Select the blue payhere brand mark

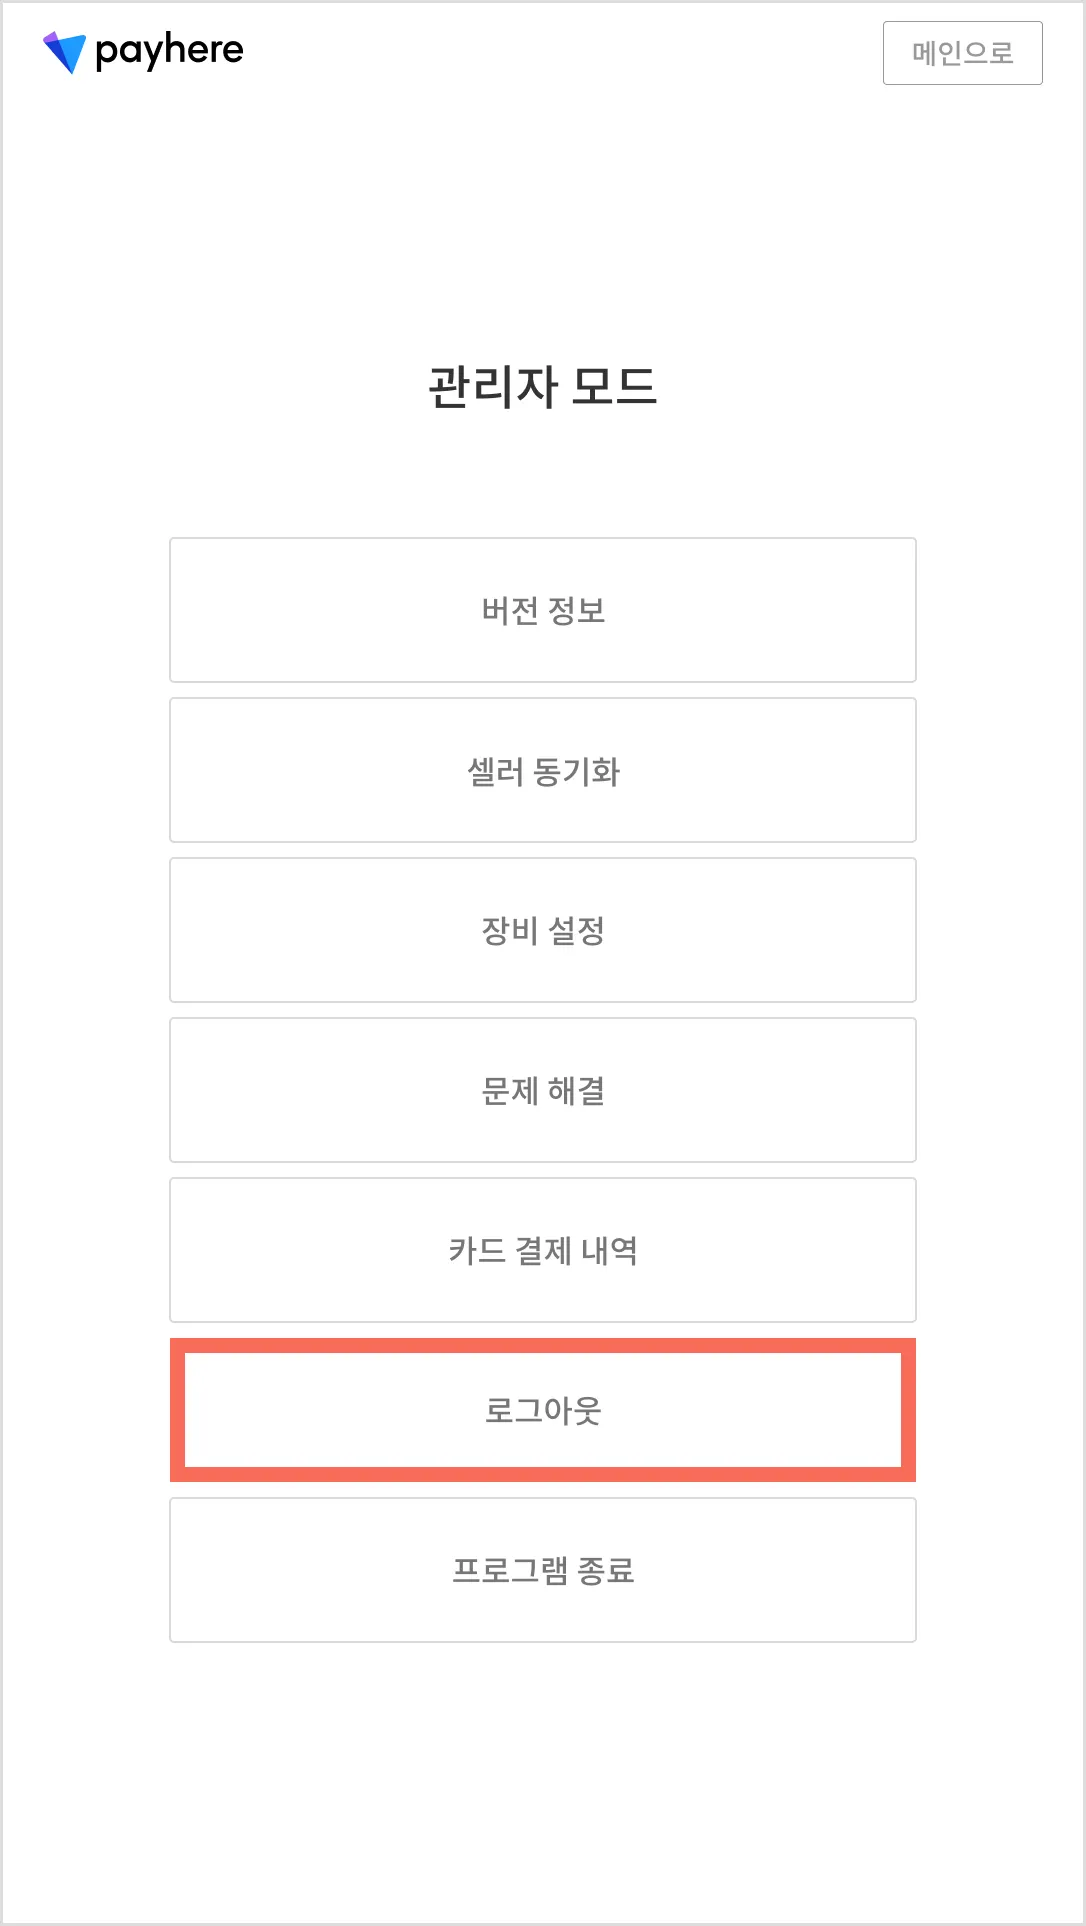64,52
